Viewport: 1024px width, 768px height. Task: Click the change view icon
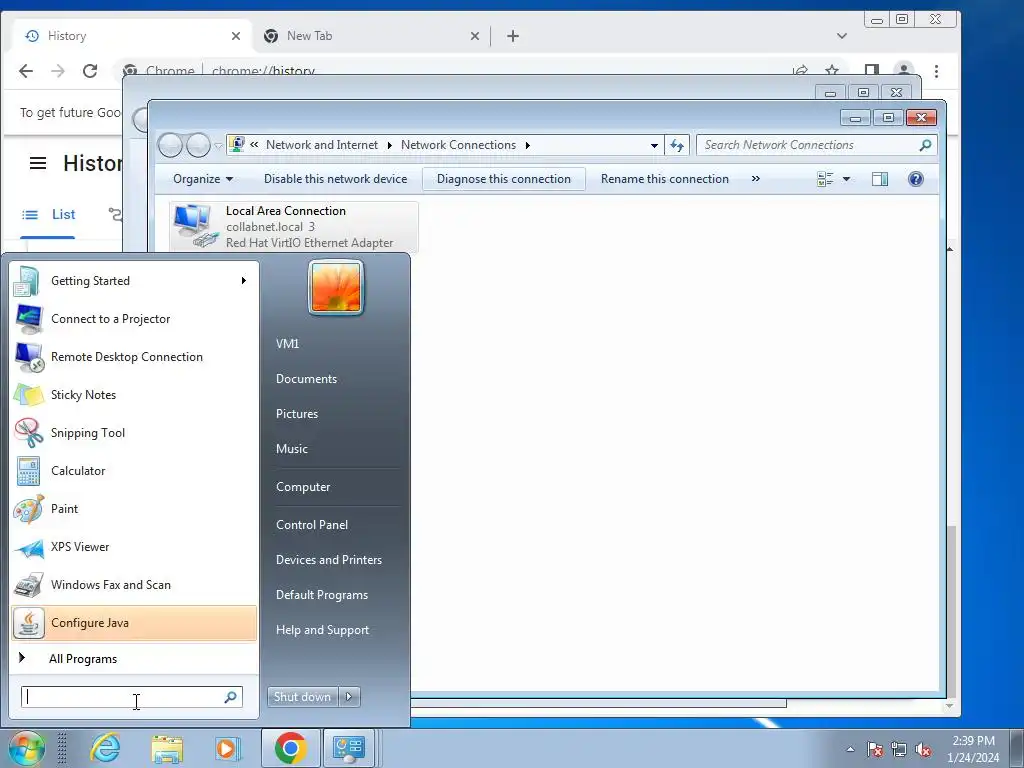(825, 179)
